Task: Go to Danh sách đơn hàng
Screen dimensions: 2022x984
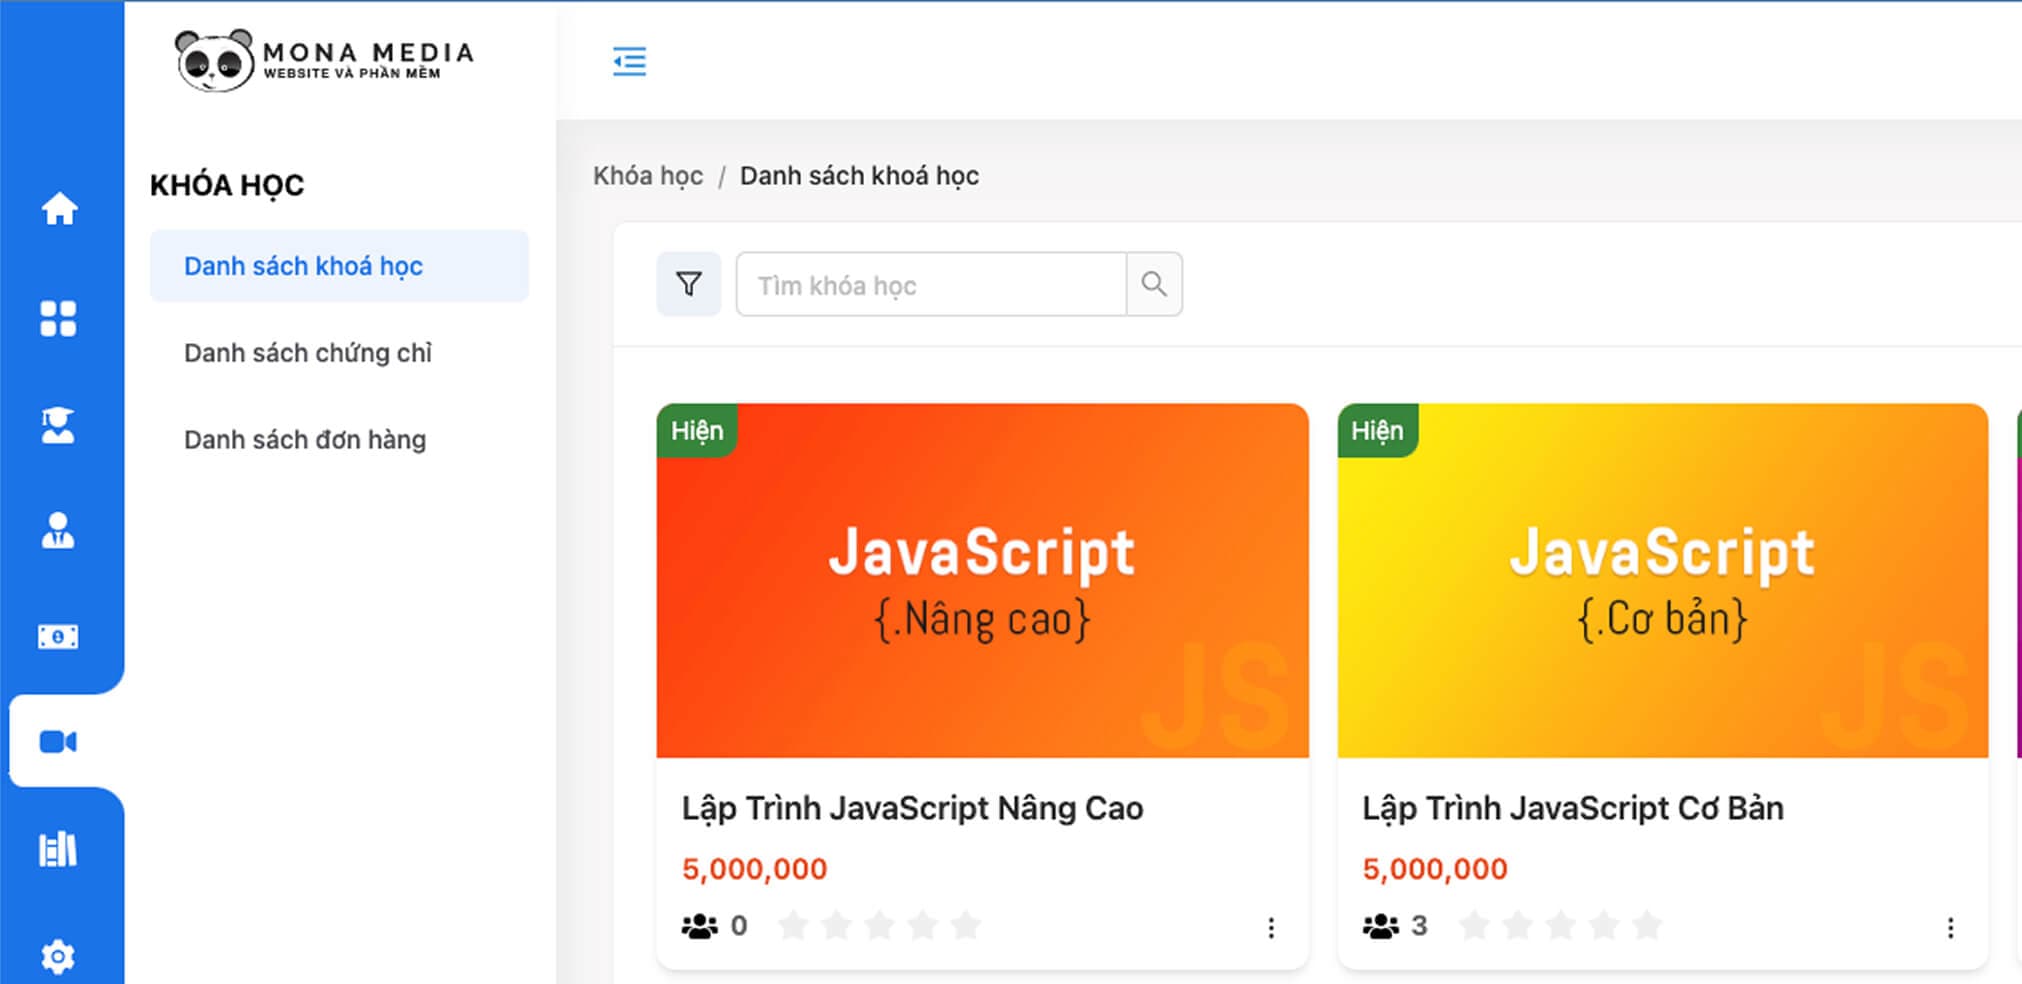Action: point(305,440)
